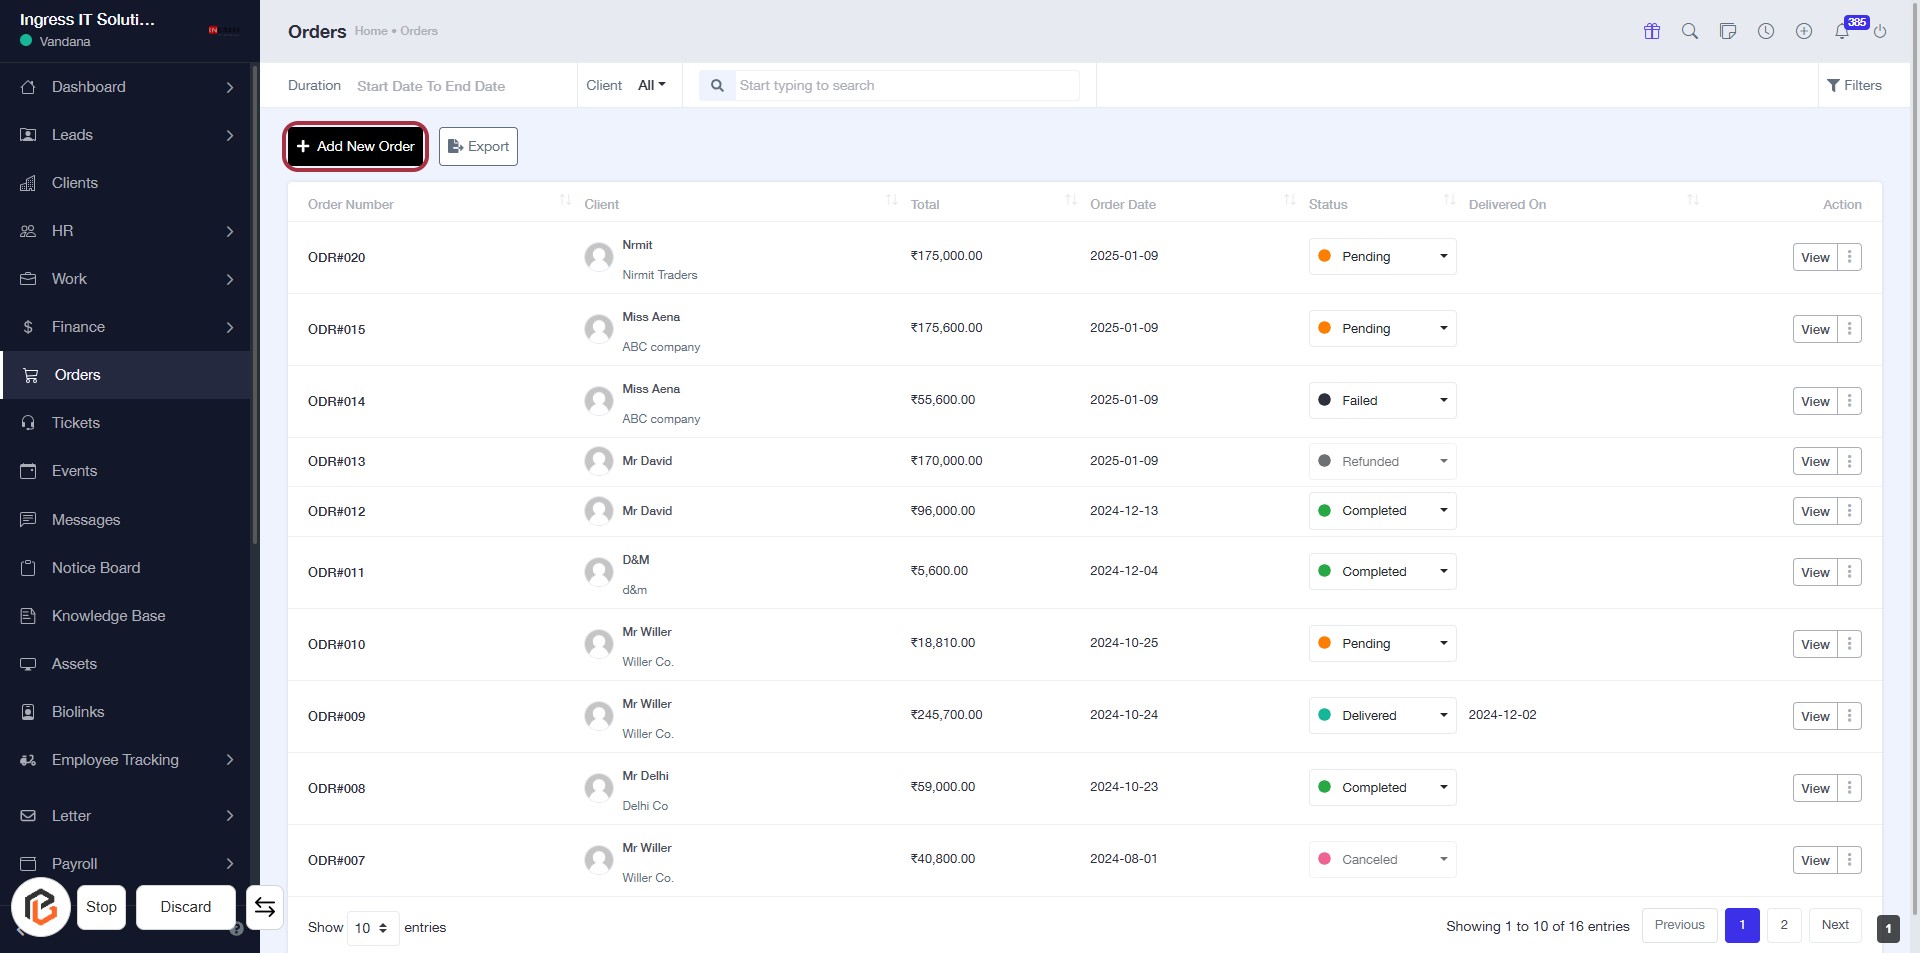The image size is (1920, 953).
Task: Open the Show entries count selector
Action: (x=372, y=928)
